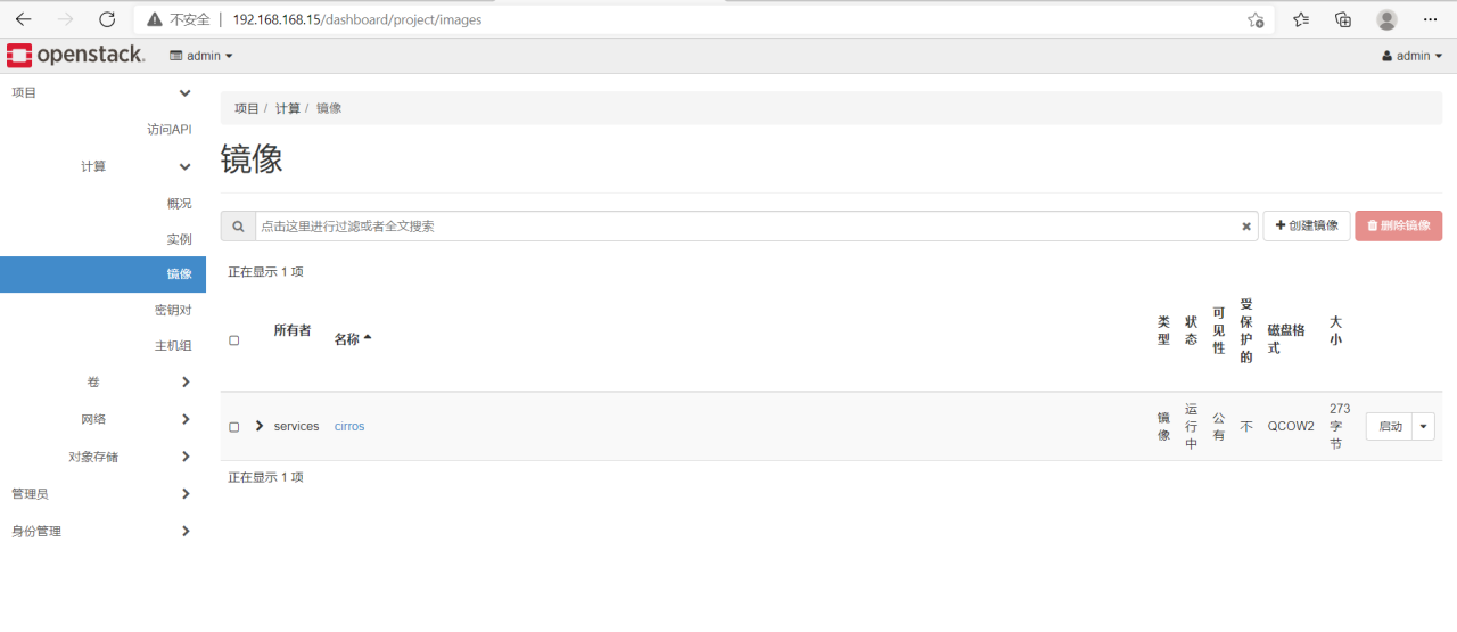1457x632 pixels.
Task: Check the checkbox on the cirros image row
Action: tap(234, 426)
